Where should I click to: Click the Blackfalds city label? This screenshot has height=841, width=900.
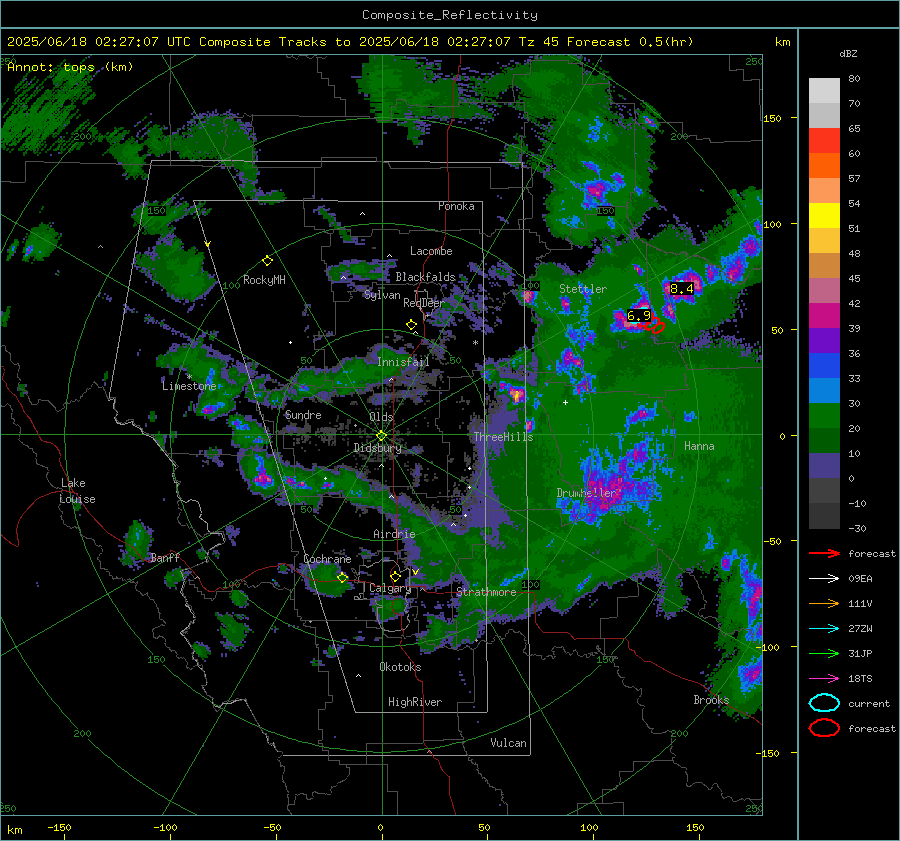(x=425, y=277)
